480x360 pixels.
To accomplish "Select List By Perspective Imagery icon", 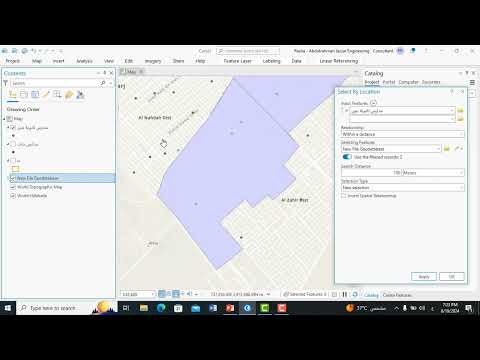I will pos(80,95).
